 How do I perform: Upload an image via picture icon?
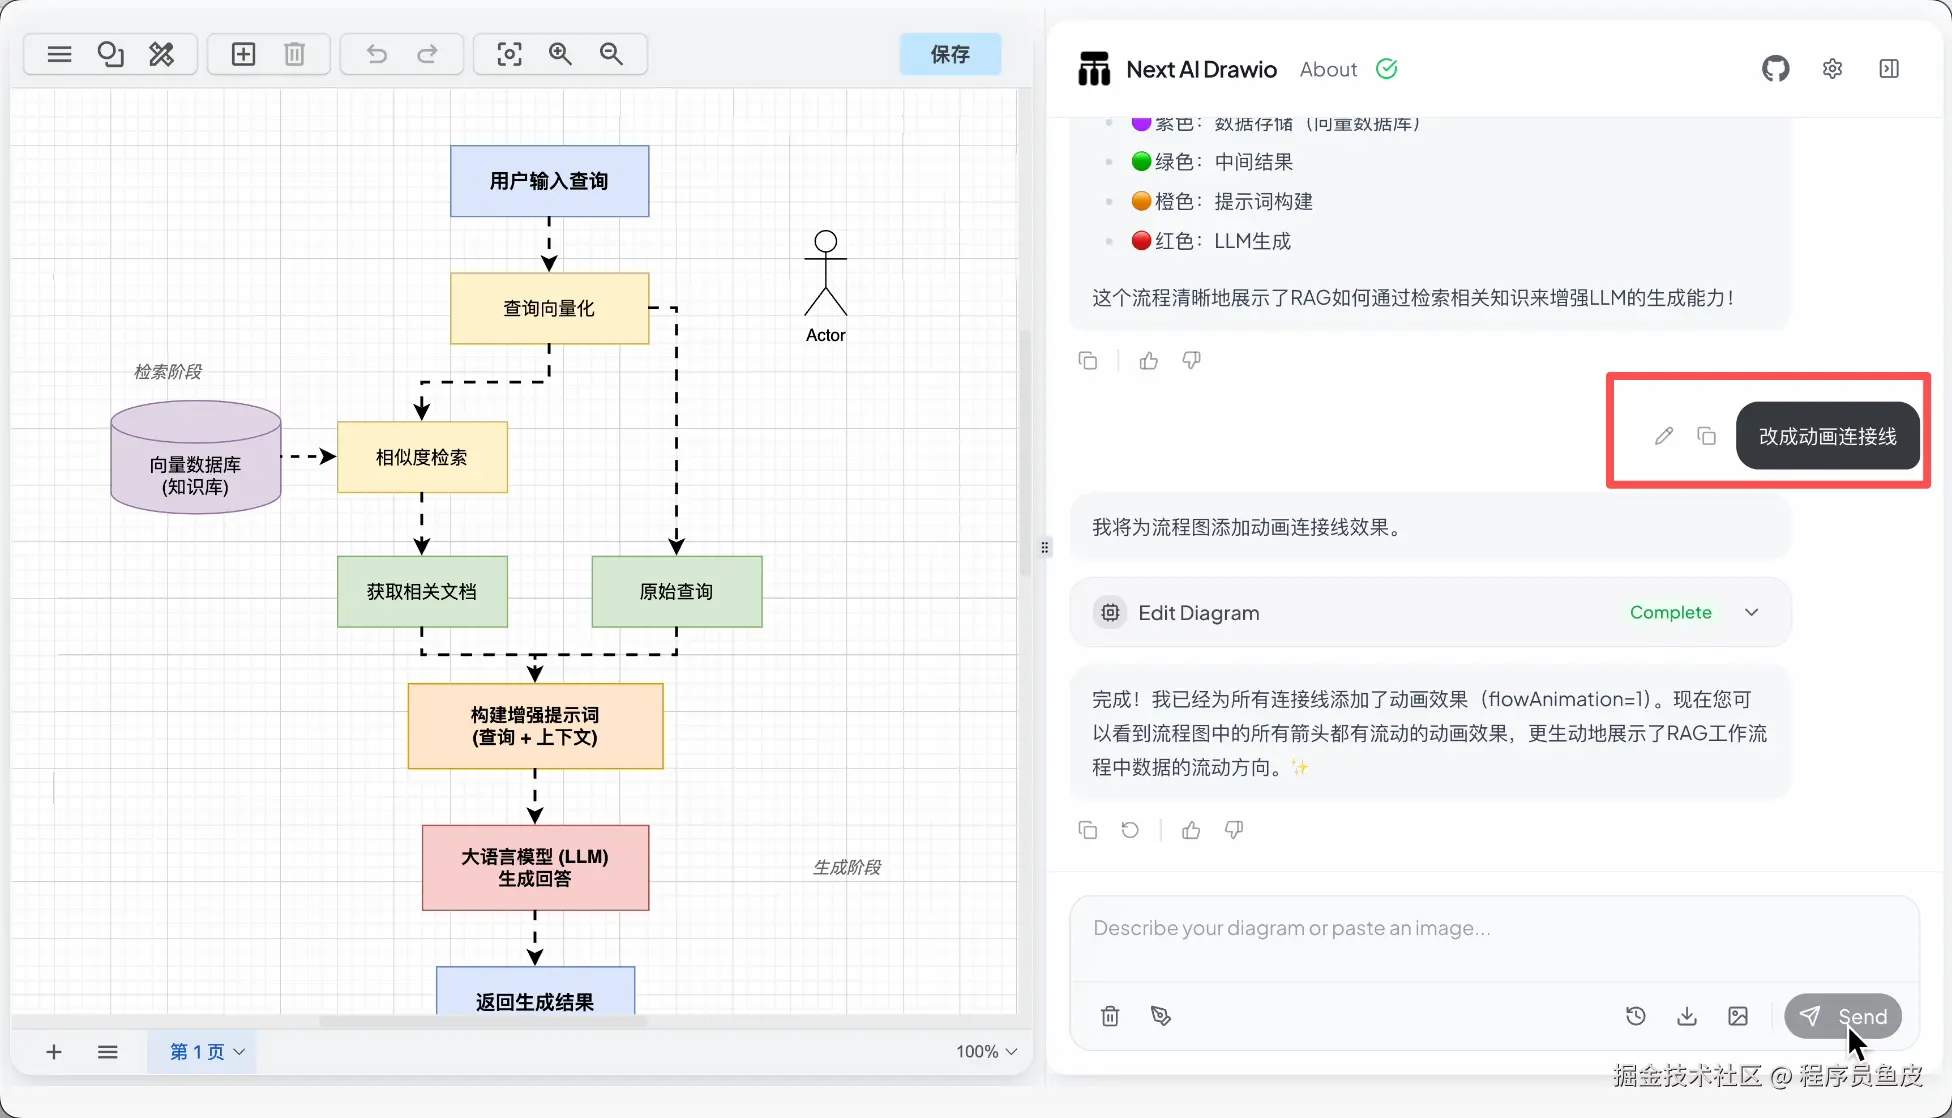click(x=1738, y=1016)
